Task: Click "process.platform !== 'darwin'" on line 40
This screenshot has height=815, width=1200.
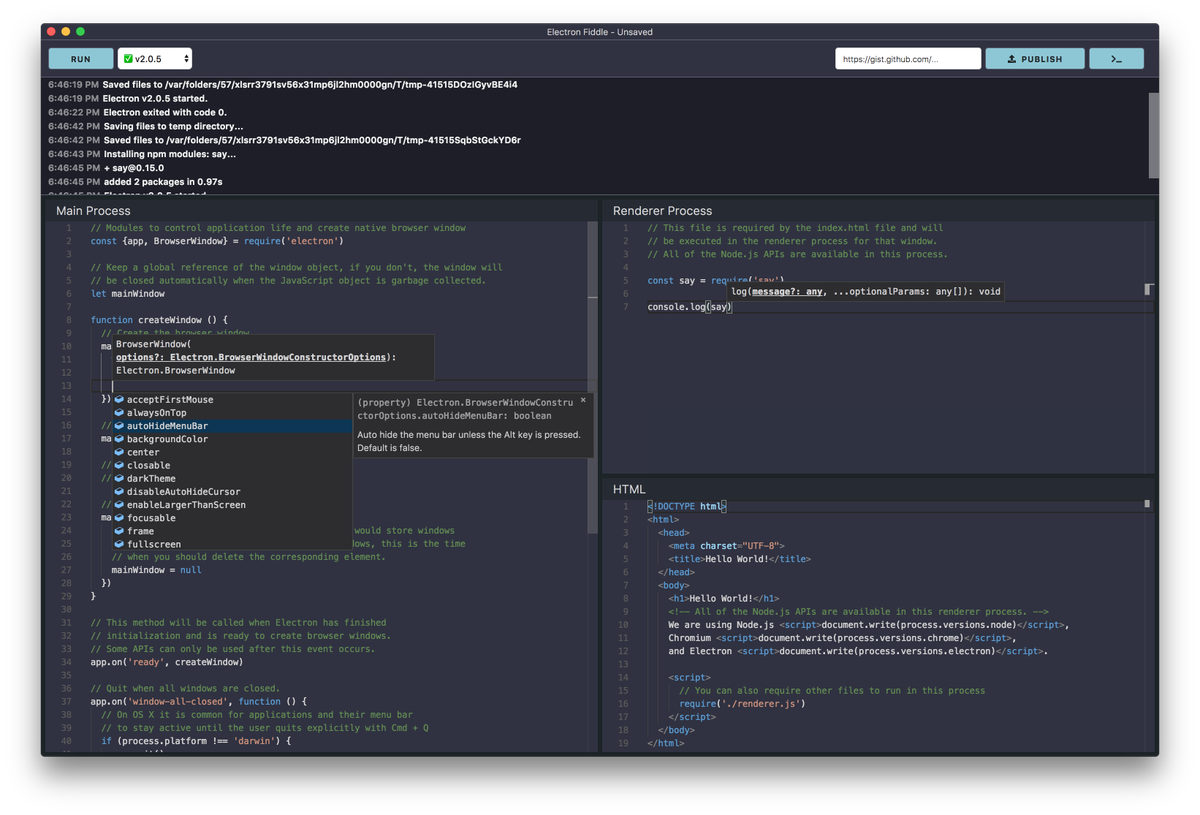Action: pos(196,741)
